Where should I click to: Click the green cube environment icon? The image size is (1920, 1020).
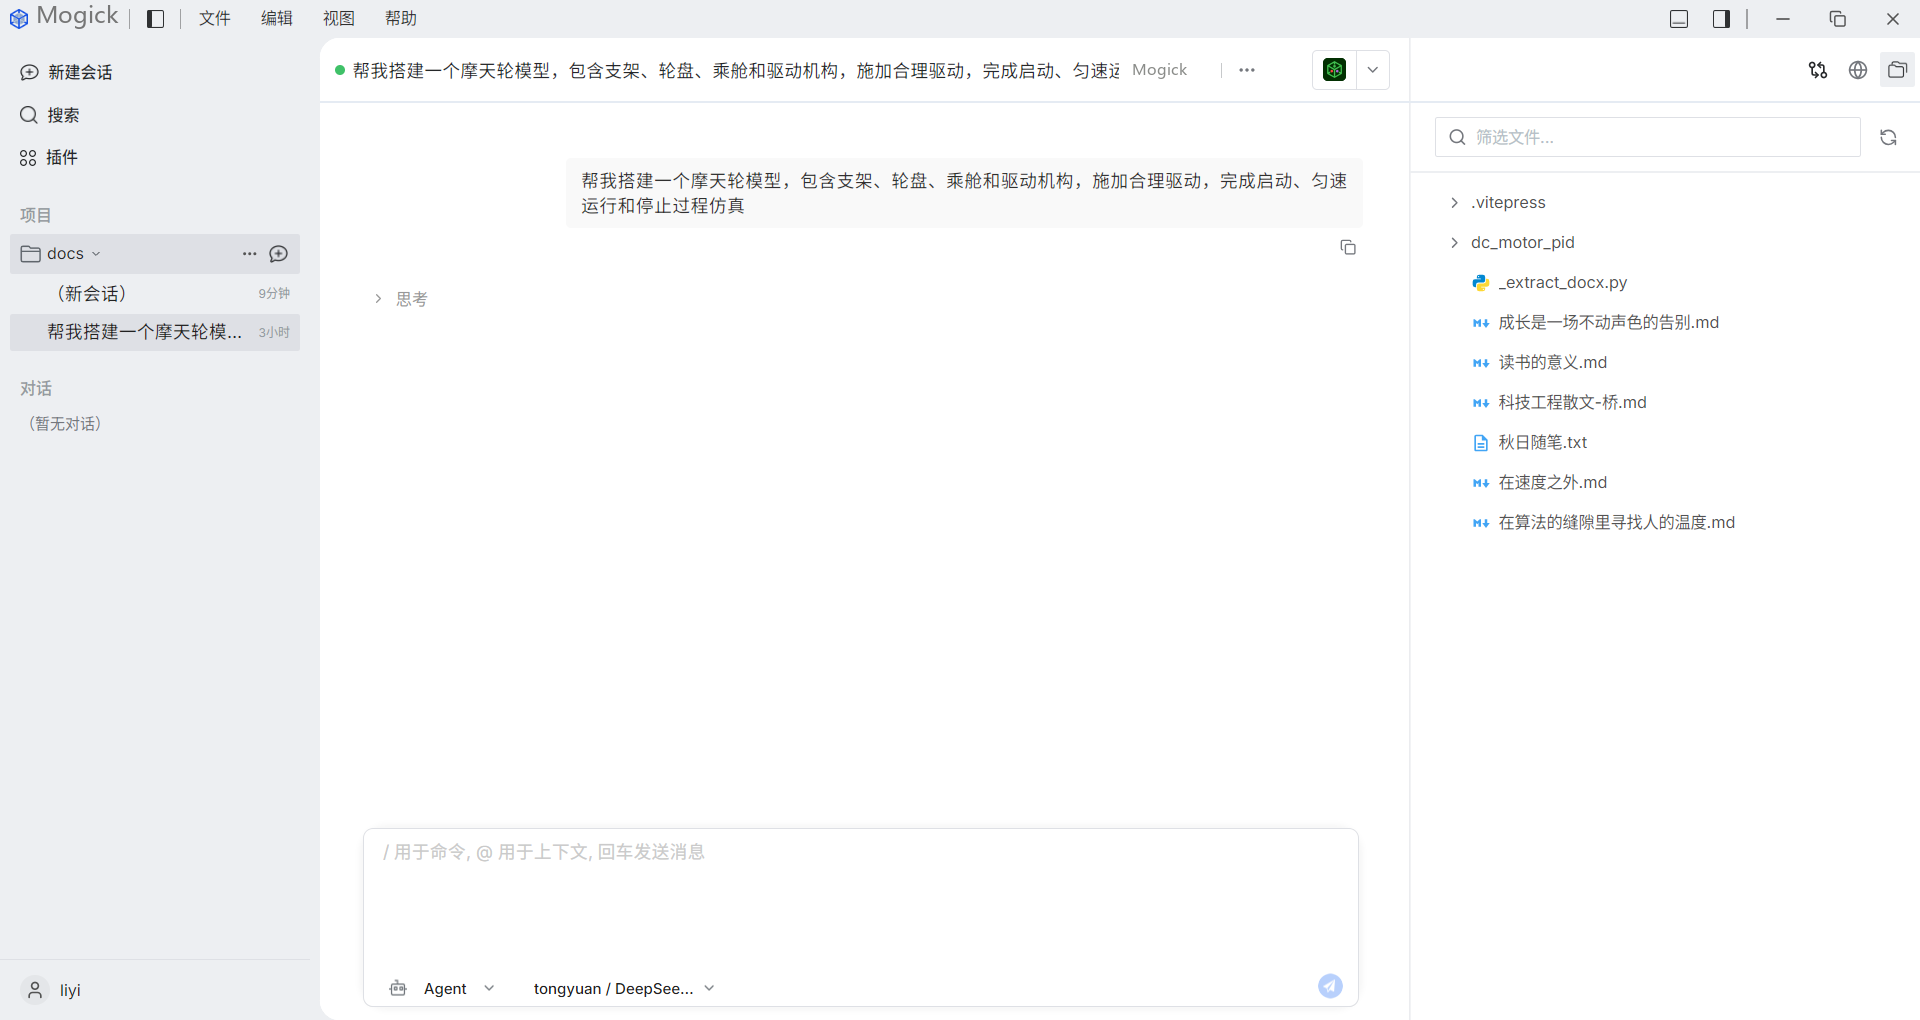(1334, 70)
